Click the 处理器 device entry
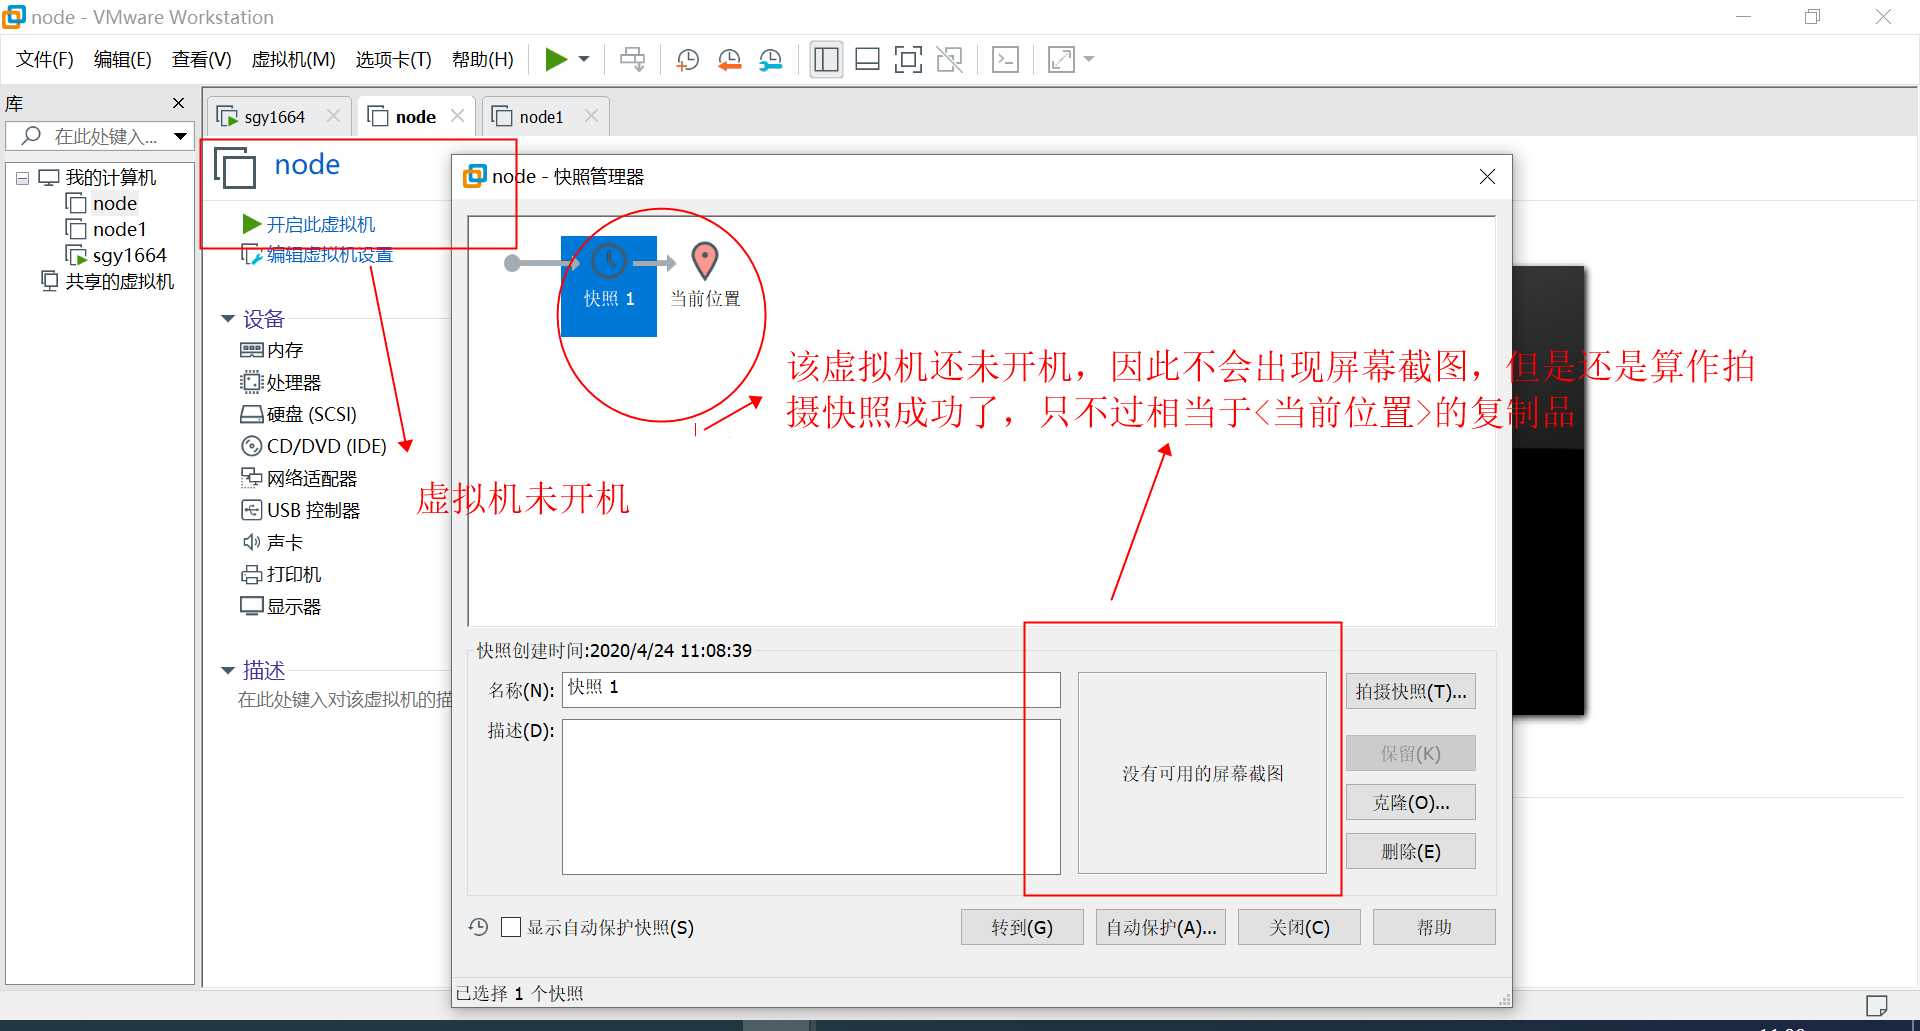Screen dimensions: 1920x1031 point(281,382)
